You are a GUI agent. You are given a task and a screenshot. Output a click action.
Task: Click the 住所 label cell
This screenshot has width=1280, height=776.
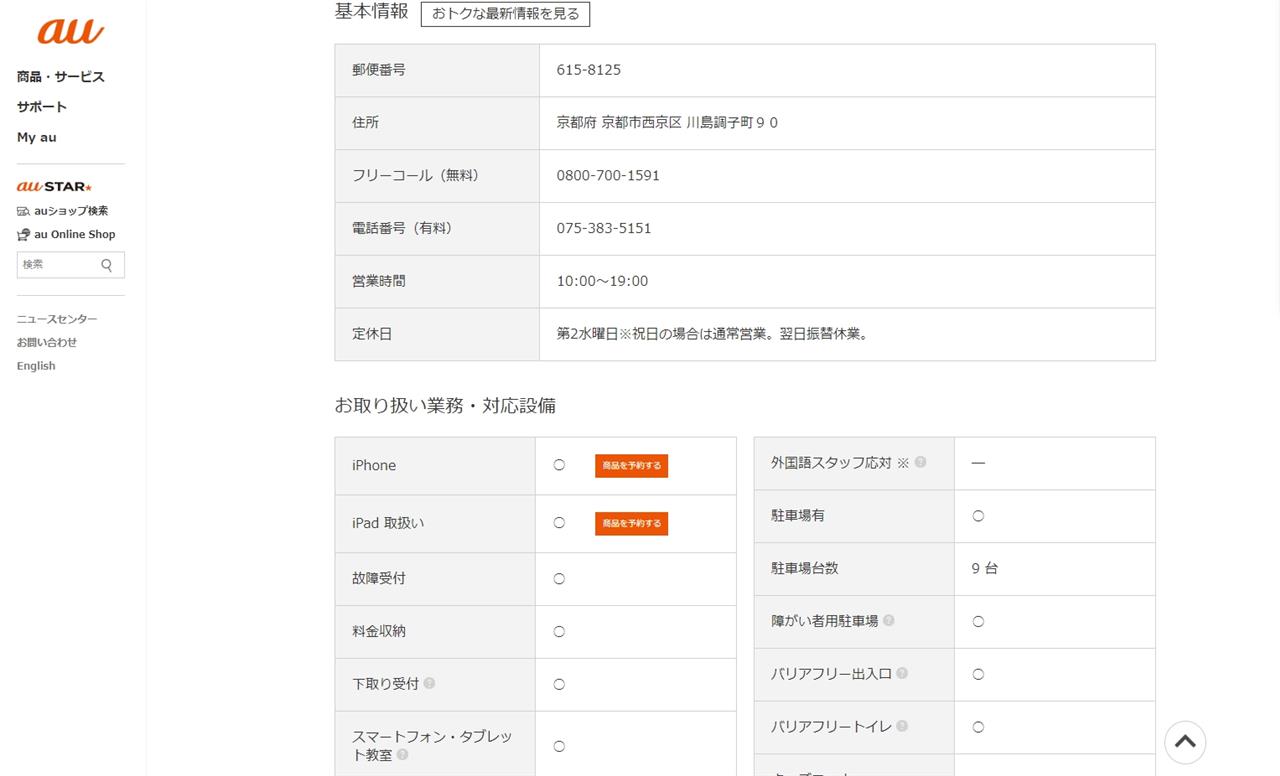[437, 123]
